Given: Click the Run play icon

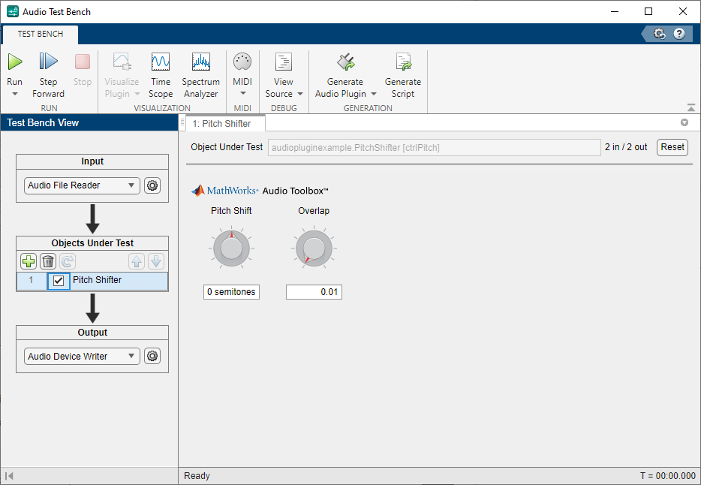Looking at the screenshot, I should [x=15, y=62].
